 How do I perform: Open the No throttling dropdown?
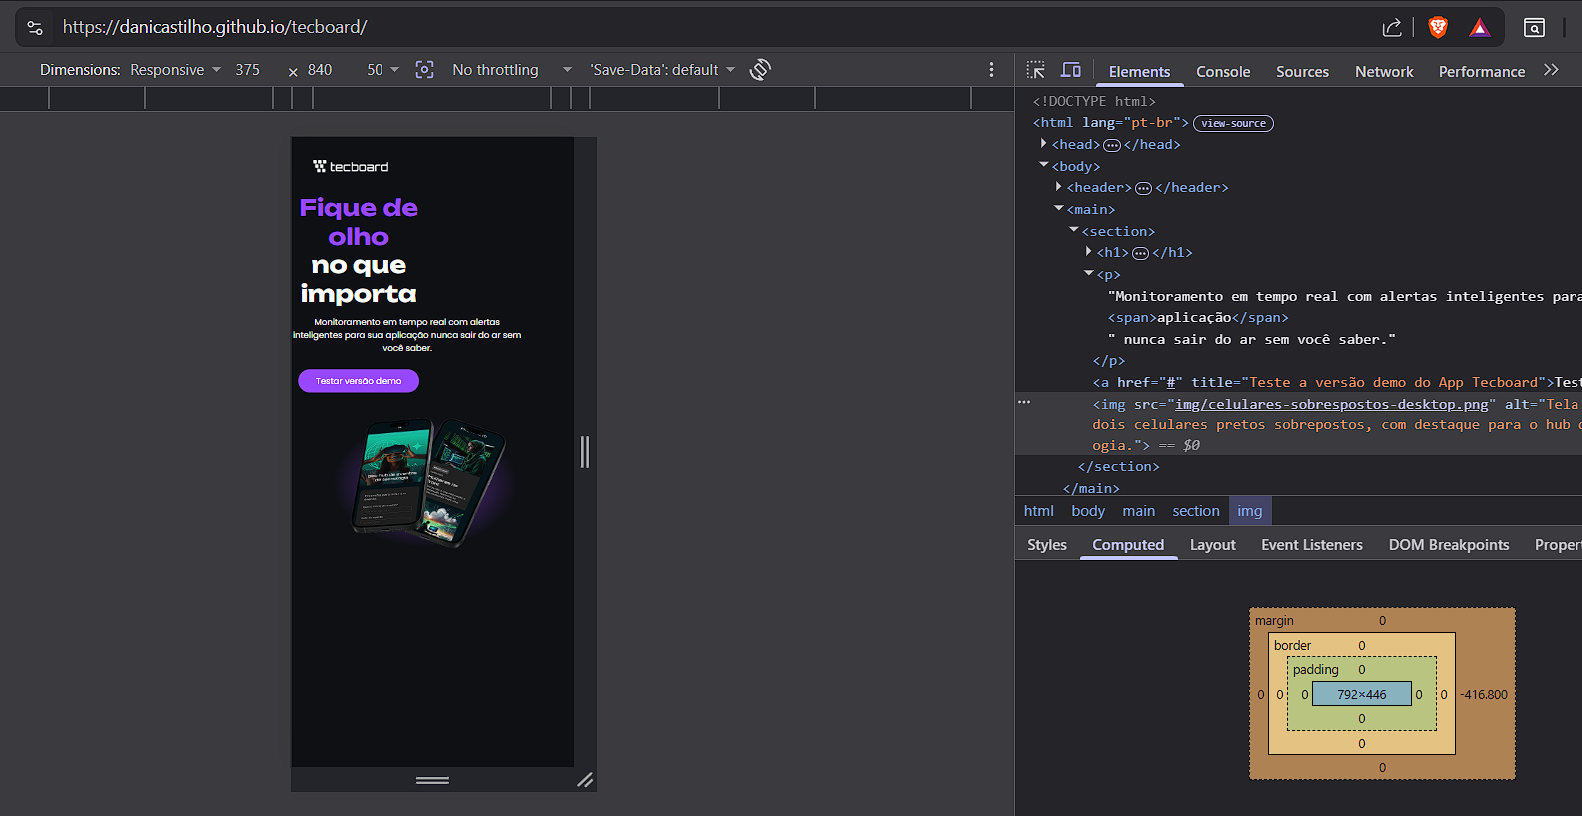pos(512,70)
